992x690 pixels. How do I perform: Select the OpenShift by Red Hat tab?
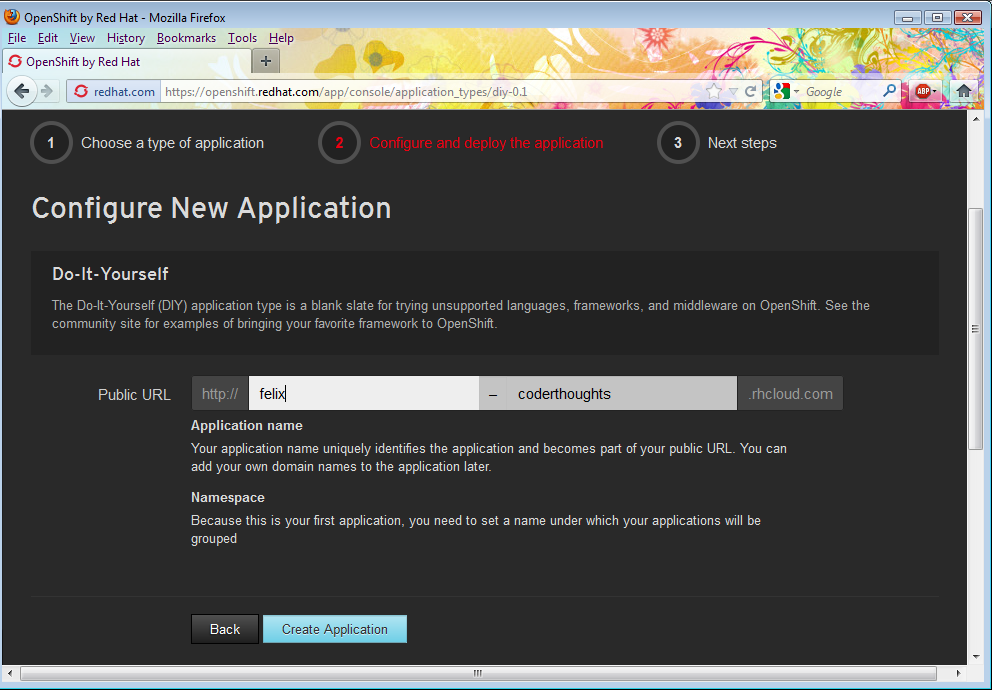click(x=127, y=61)
